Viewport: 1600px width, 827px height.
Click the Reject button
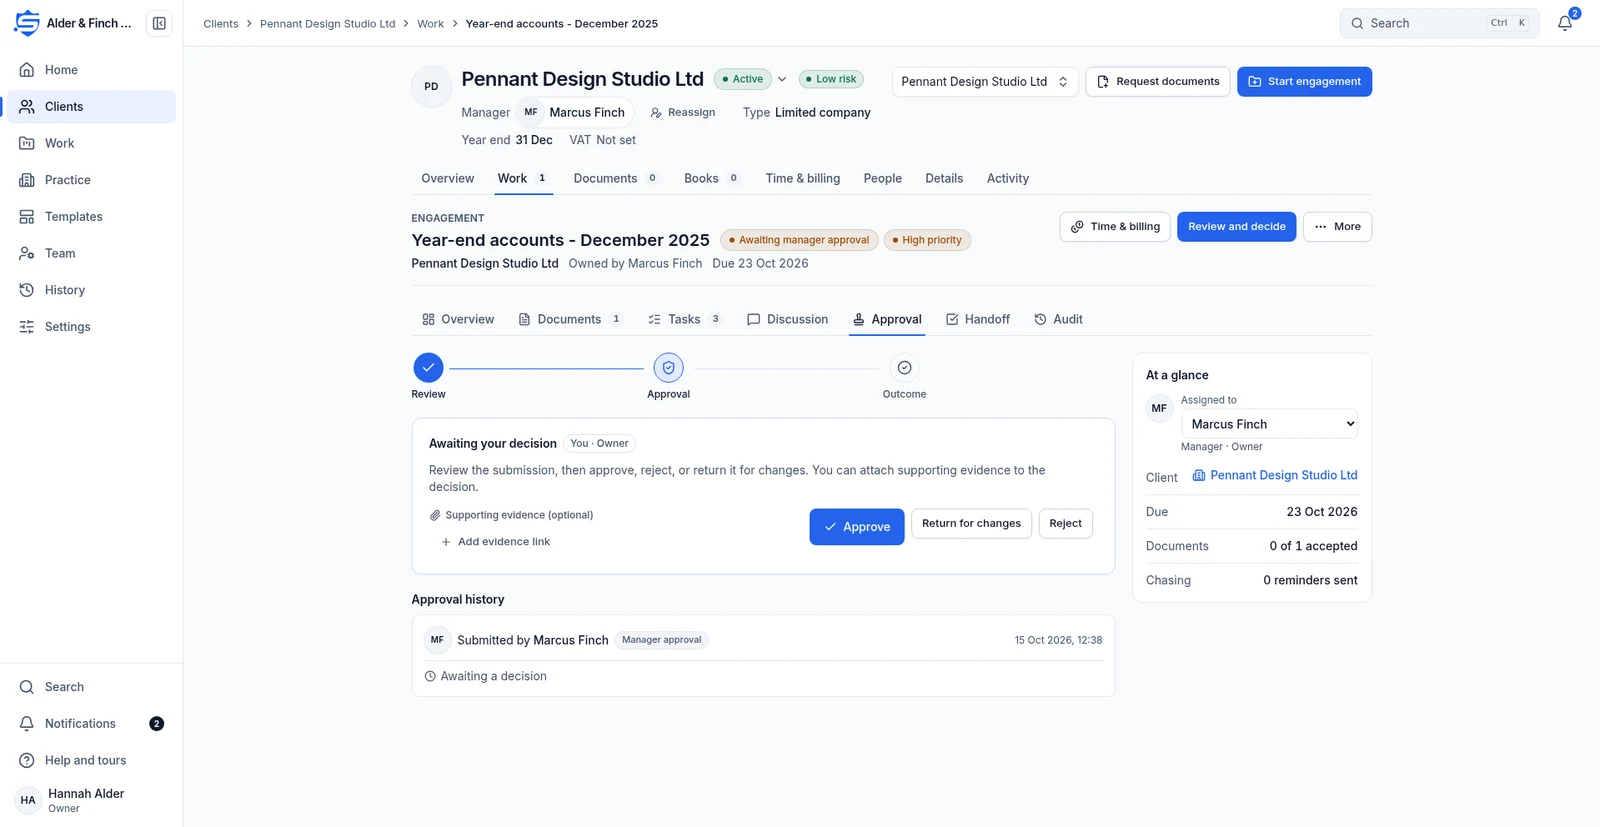pyautogui.click(x=1065, y=524)
